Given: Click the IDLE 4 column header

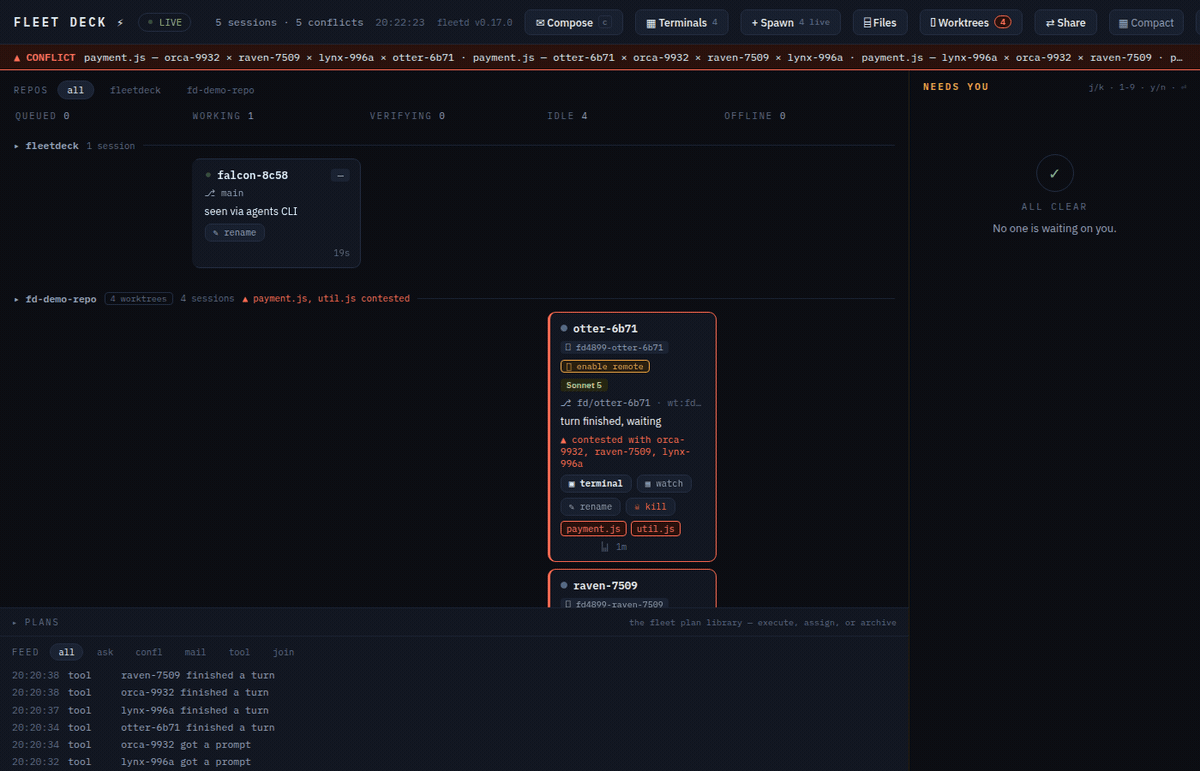Looking at the screenshot, I should 567,116.
